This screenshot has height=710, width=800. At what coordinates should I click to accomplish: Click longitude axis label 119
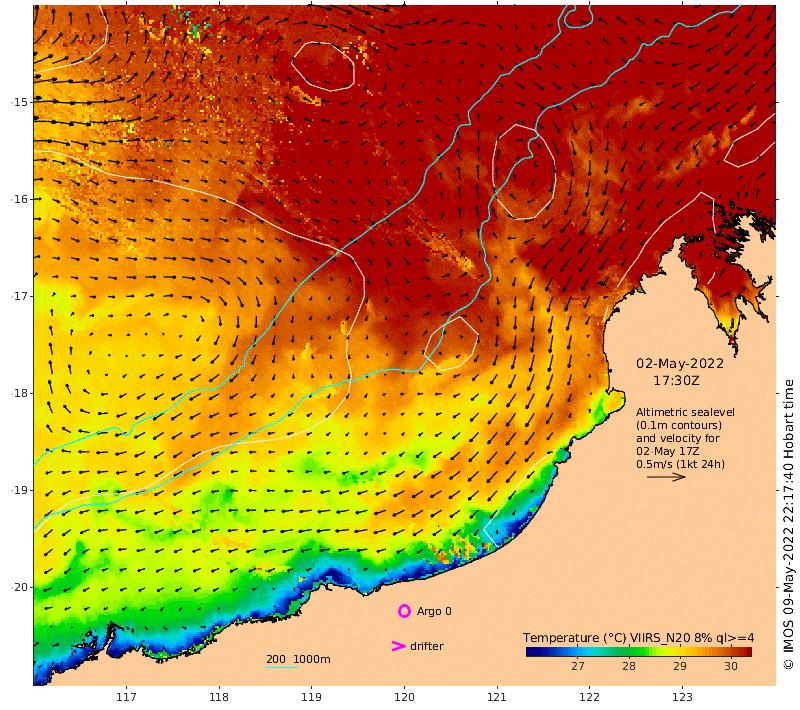311,697
